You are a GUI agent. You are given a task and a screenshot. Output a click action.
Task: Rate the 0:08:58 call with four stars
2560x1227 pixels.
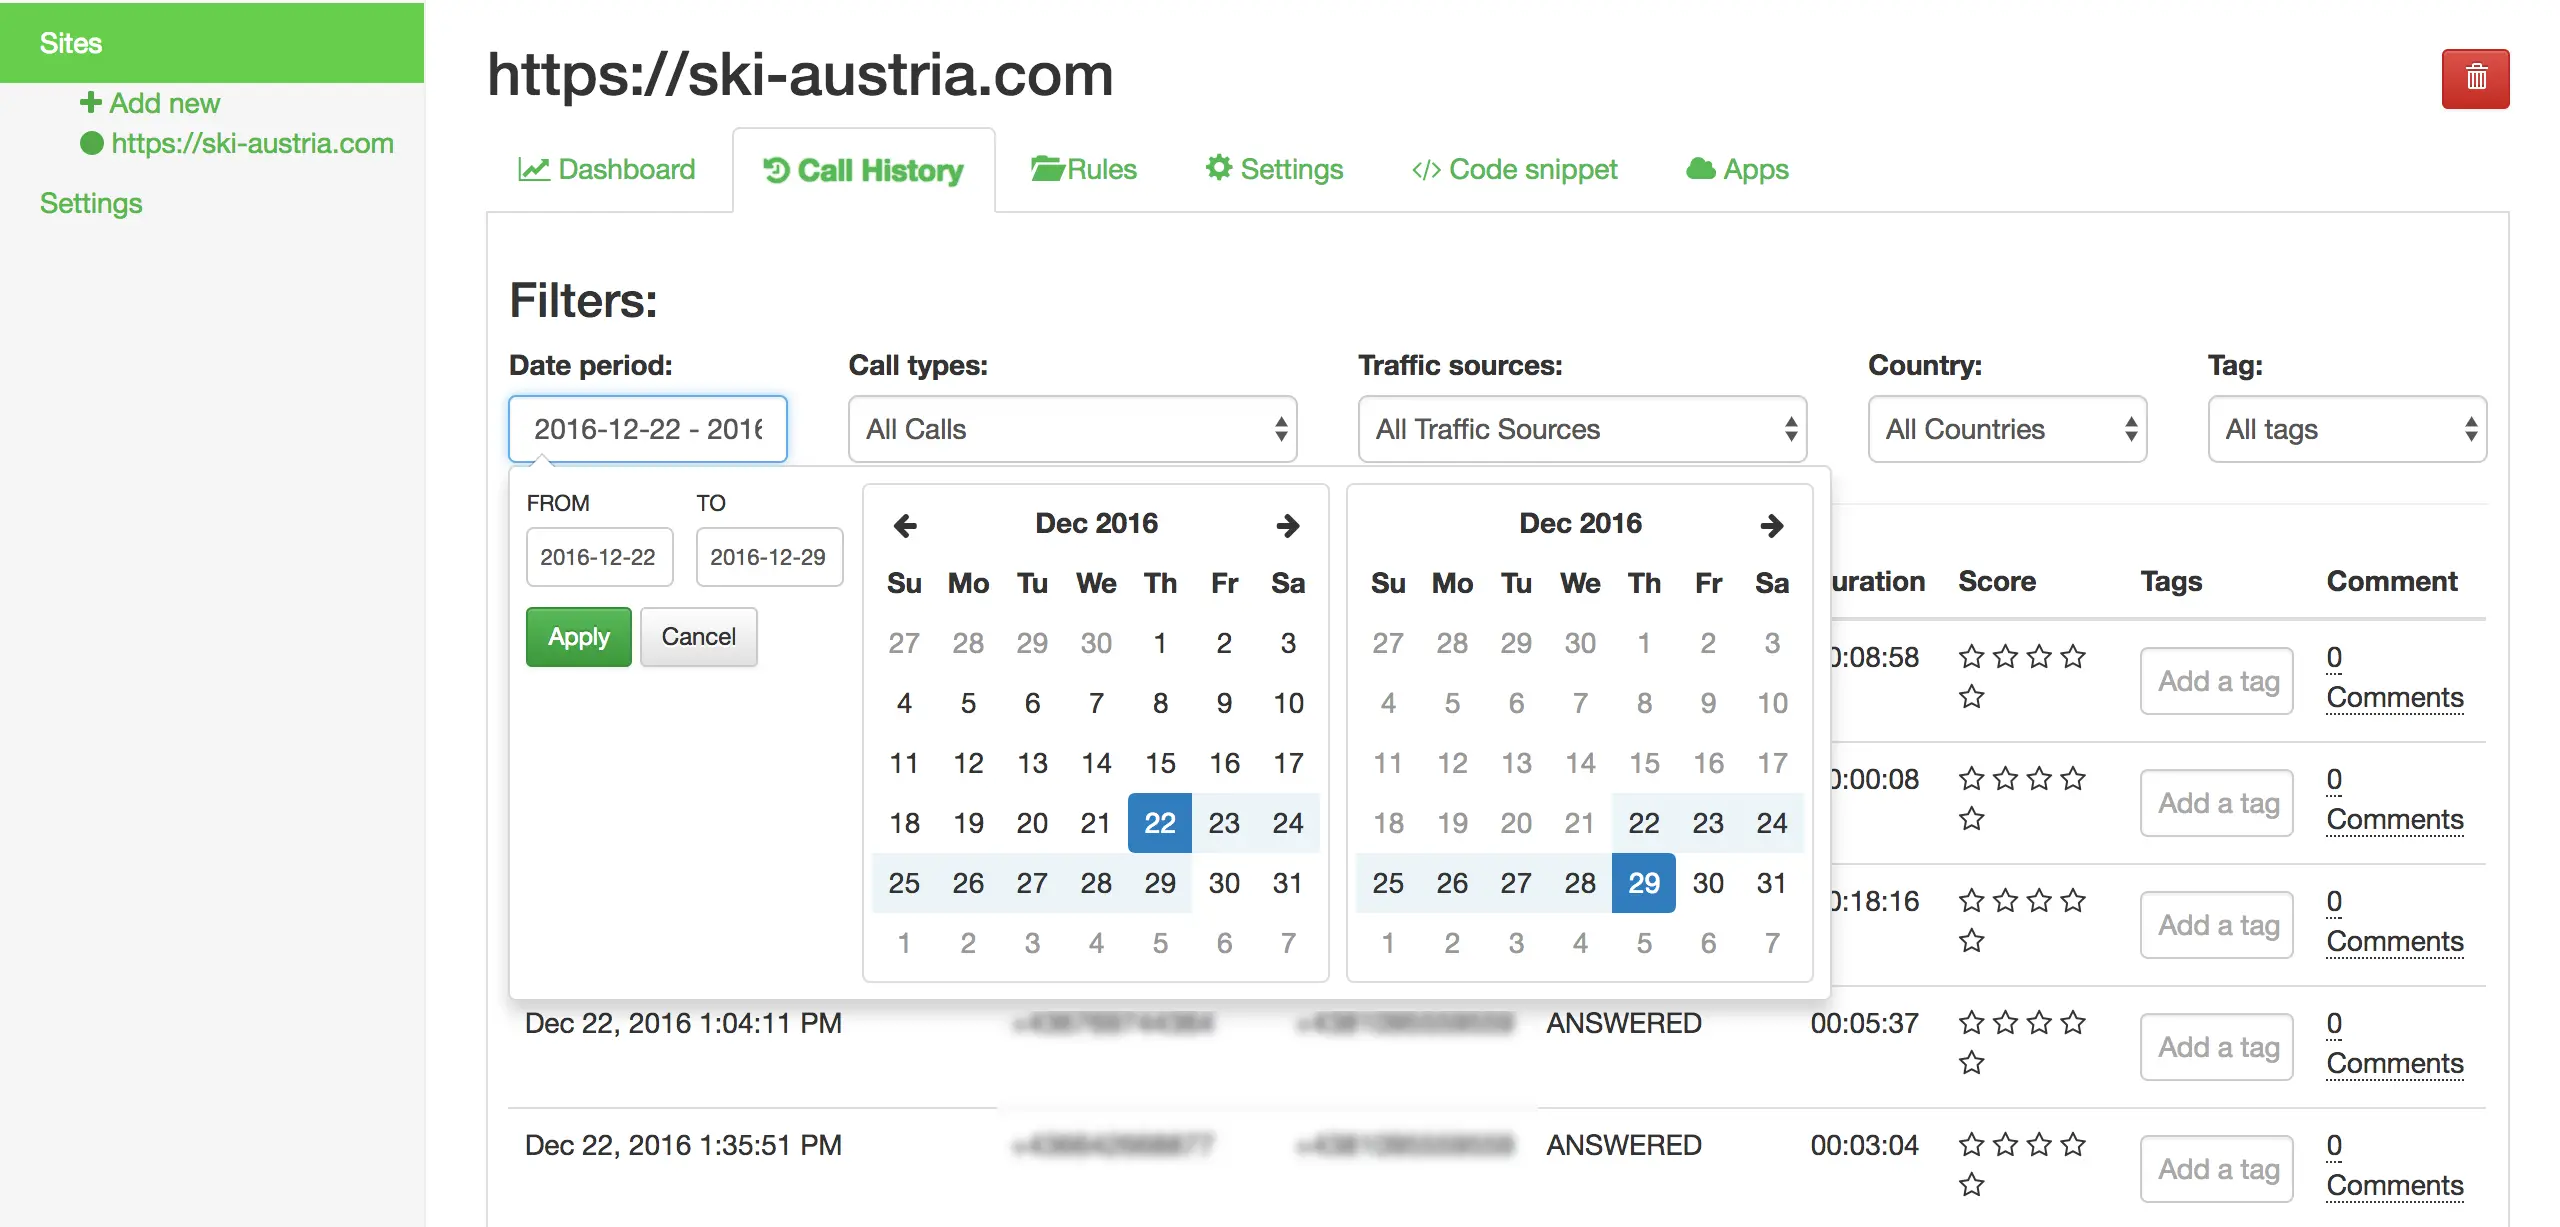click(2073, 656)
